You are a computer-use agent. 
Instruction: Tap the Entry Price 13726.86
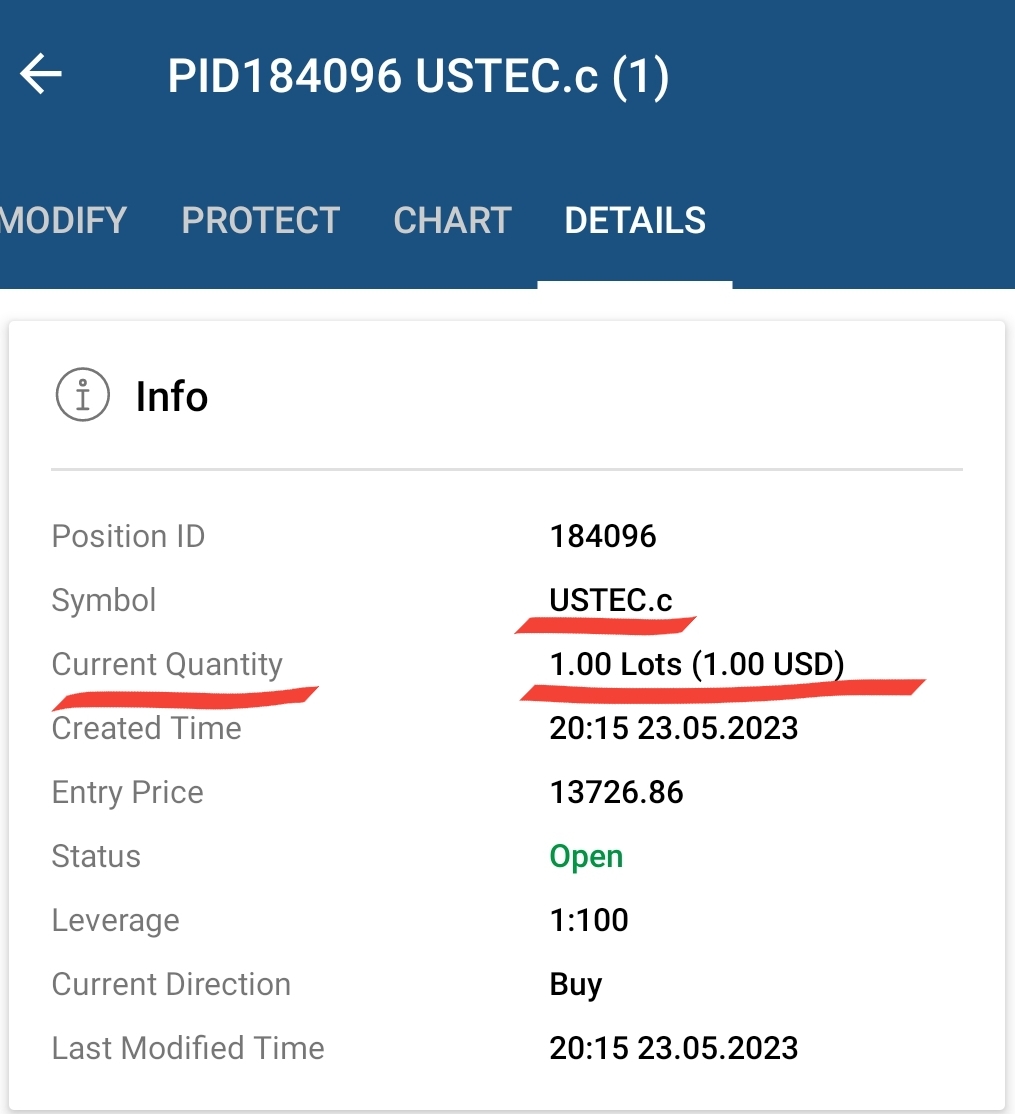tap(617, 792)
